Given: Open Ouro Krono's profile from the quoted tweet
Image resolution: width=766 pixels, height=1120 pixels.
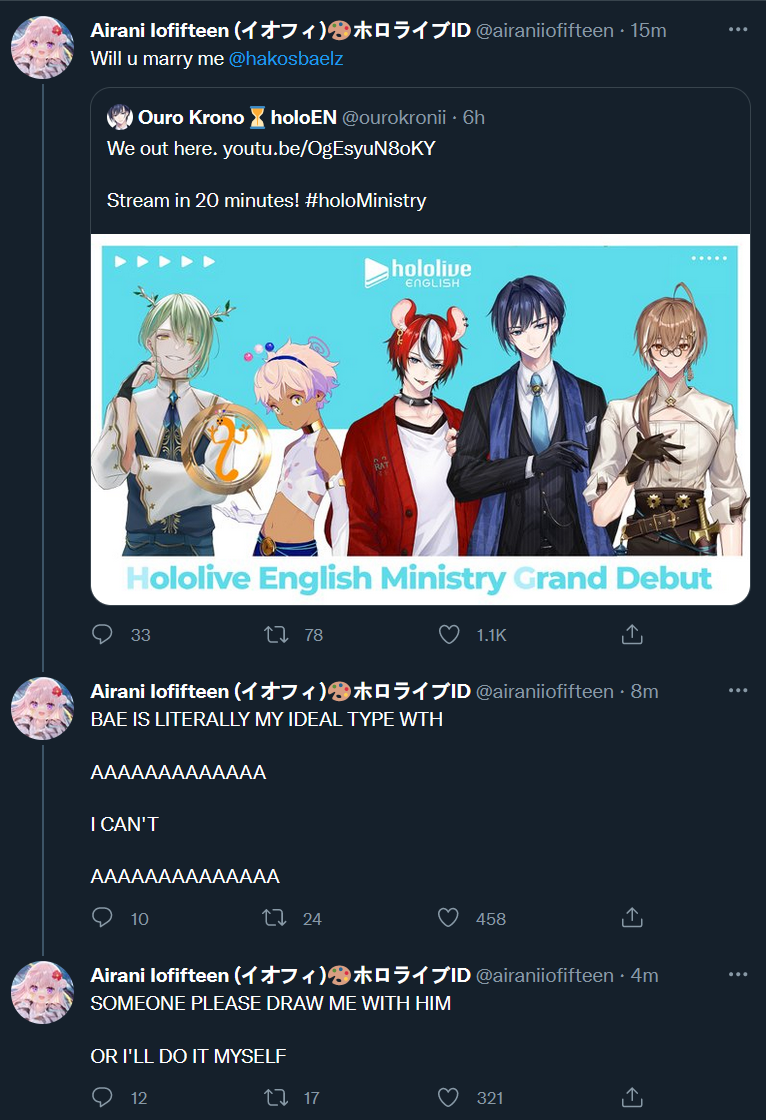Looking at the screenshot, I should [x=191, y=117].
